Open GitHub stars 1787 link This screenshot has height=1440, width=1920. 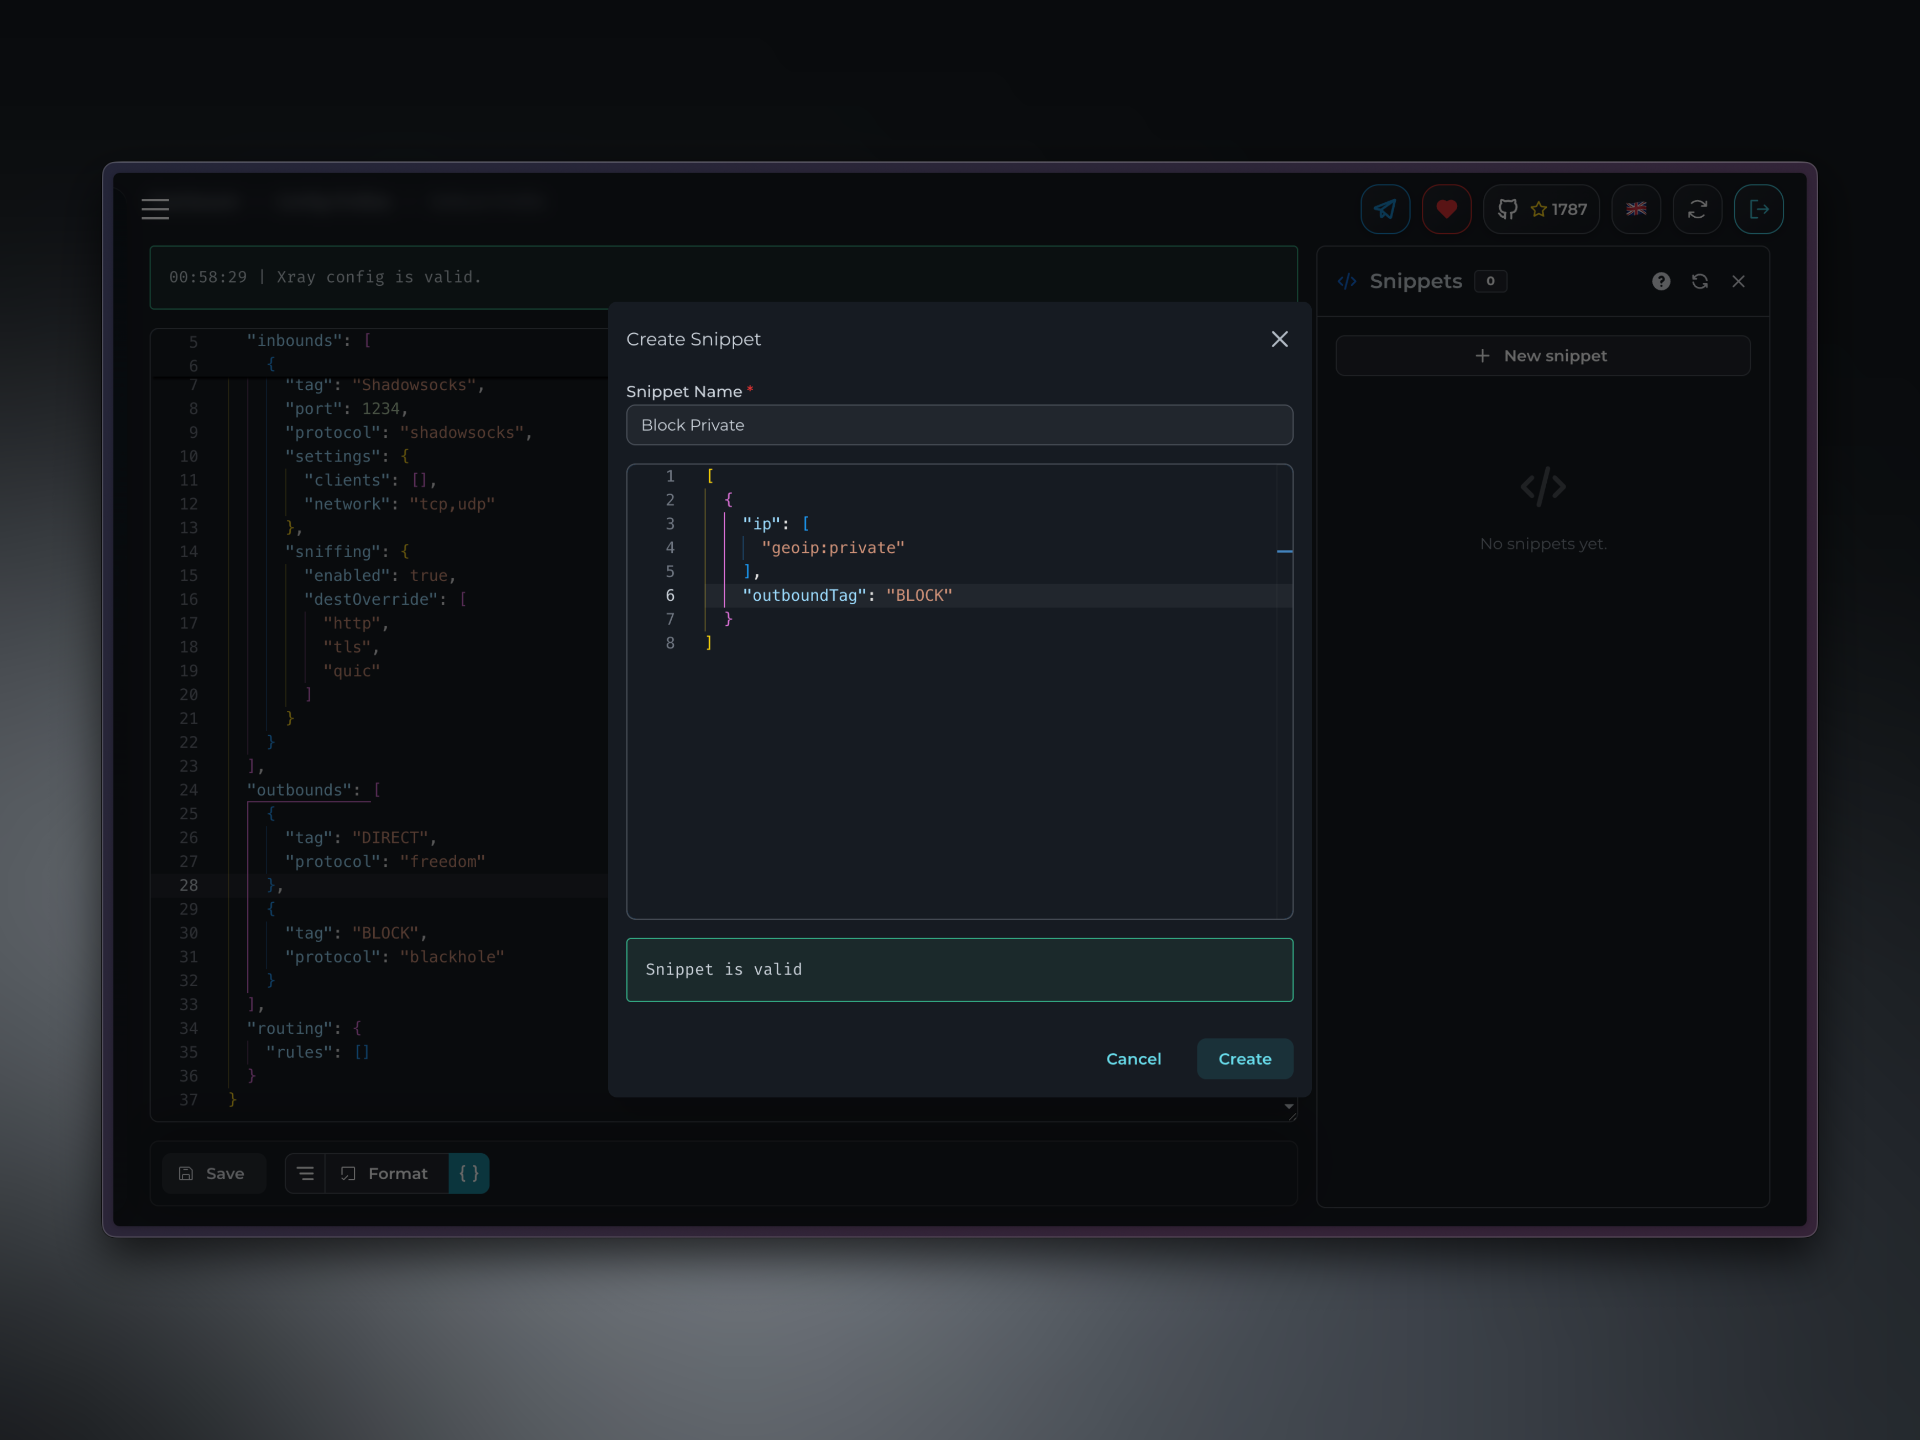[x=1541, y=209]
